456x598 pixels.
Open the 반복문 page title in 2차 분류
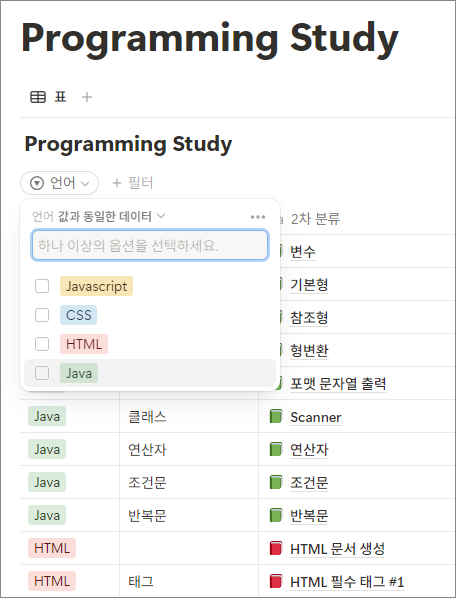309,516
